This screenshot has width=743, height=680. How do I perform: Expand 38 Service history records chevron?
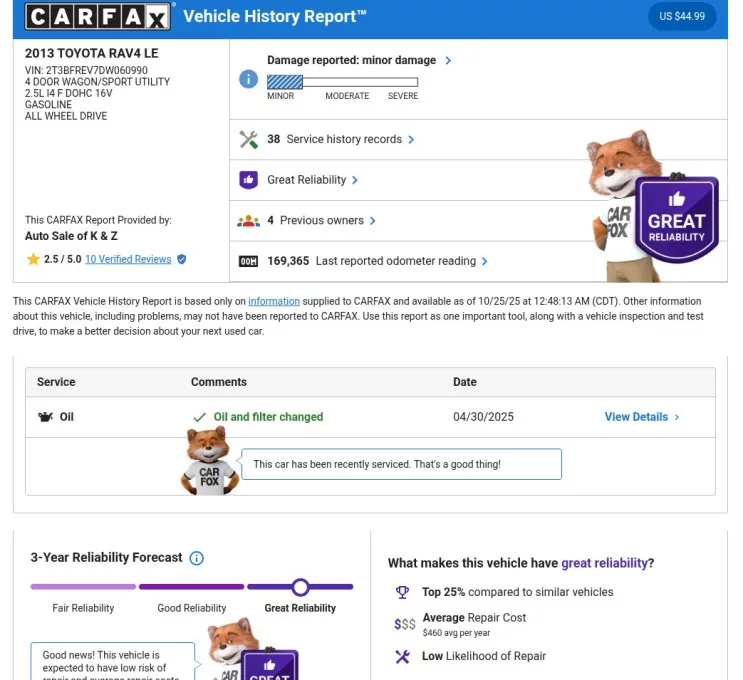click(411, 140)
